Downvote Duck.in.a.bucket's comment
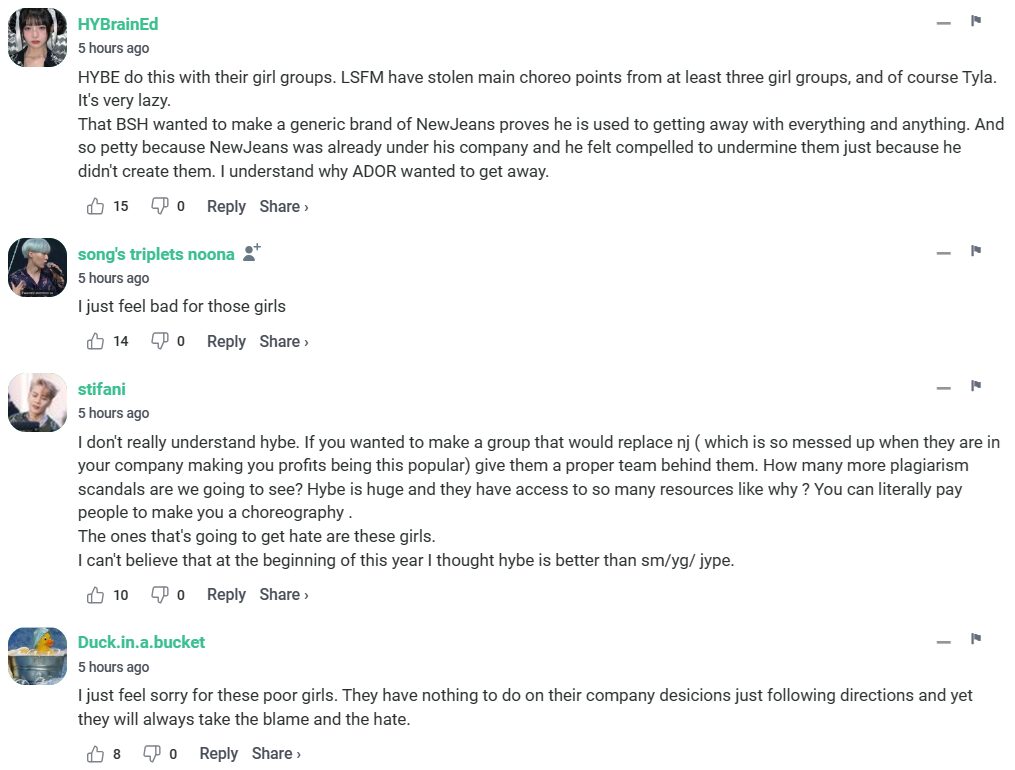The image size is (1015, 770). [152, 753]
